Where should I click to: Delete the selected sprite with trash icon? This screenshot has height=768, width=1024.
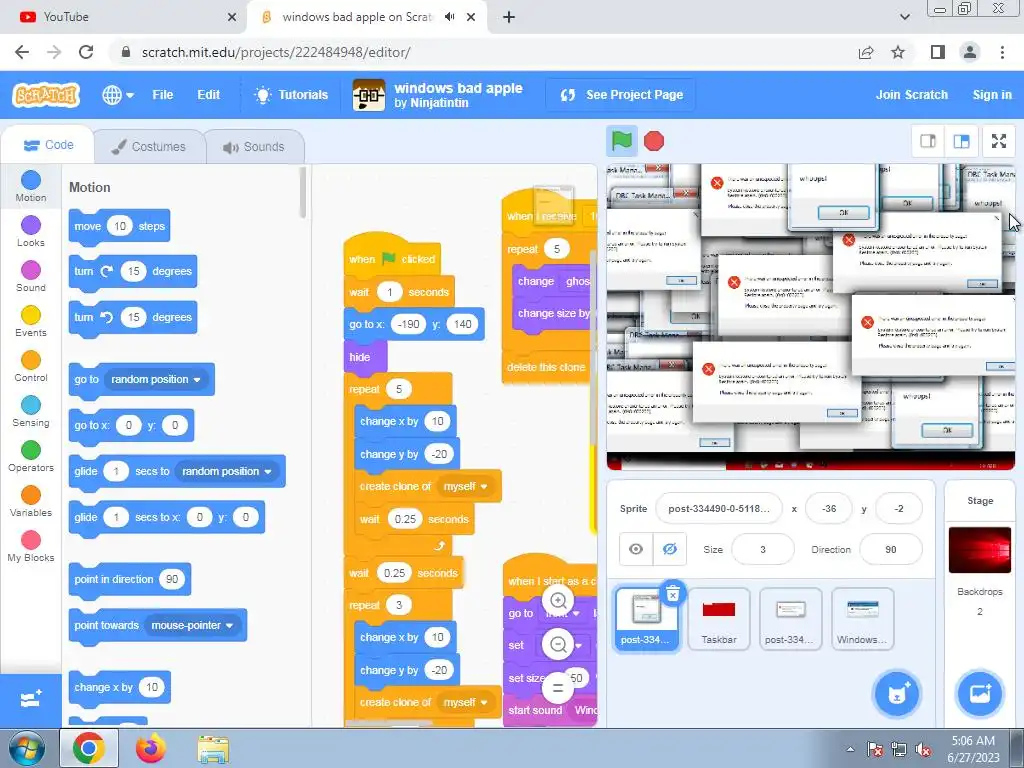tap(673, 594)
